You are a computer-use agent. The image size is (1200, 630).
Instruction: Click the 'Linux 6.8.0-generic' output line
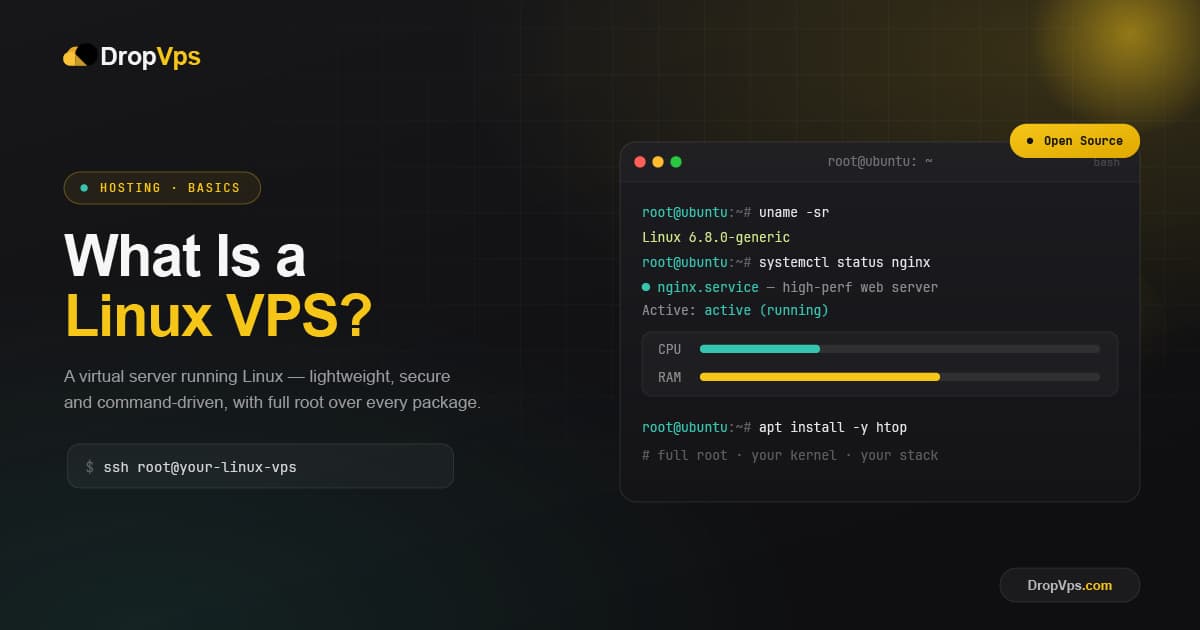click(716, 237)
